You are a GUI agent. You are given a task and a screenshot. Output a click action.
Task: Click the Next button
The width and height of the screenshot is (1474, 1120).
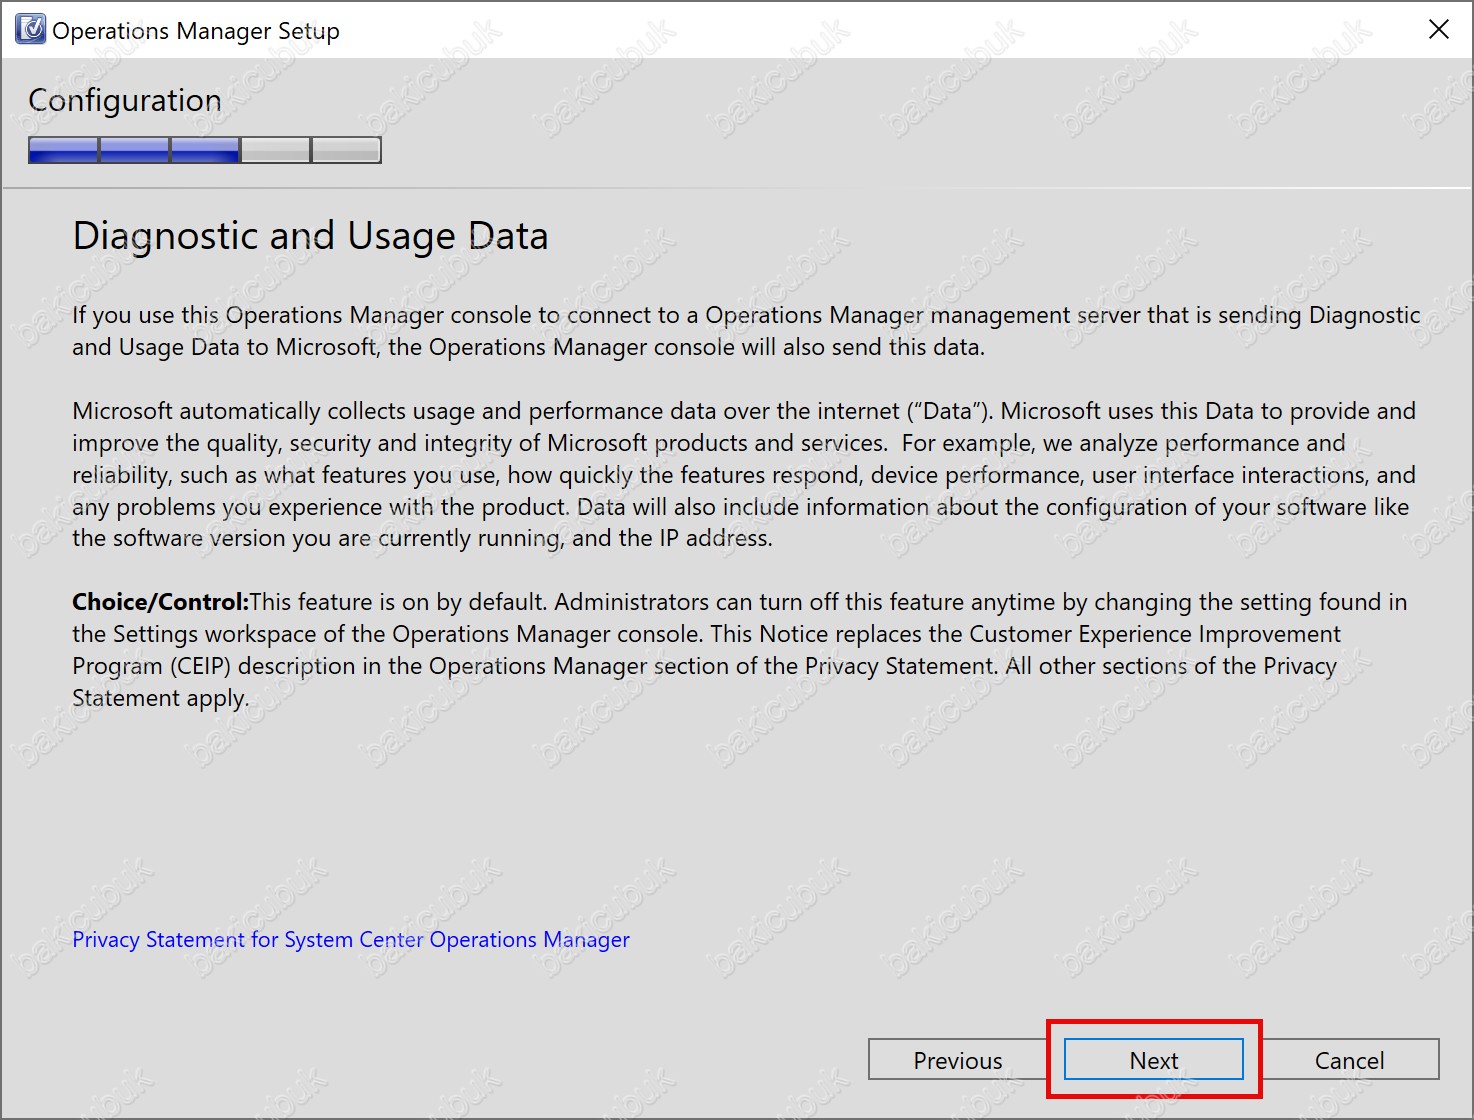click(x=1154, y=1060)
